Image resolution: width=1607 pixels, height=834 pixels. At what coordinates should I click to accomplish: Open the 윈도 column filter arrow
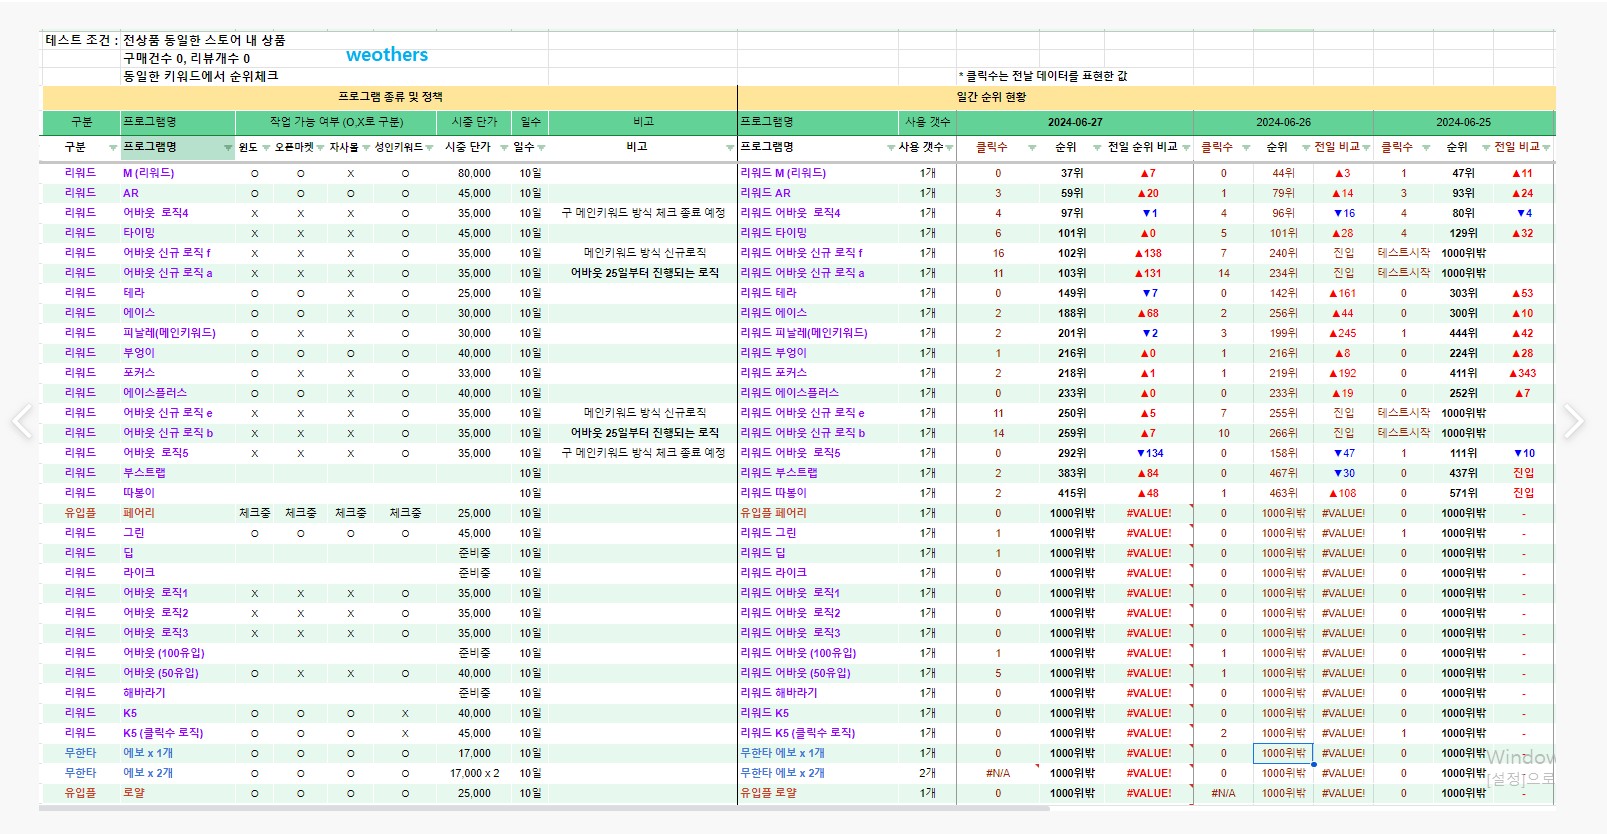(x=266, y=148)
